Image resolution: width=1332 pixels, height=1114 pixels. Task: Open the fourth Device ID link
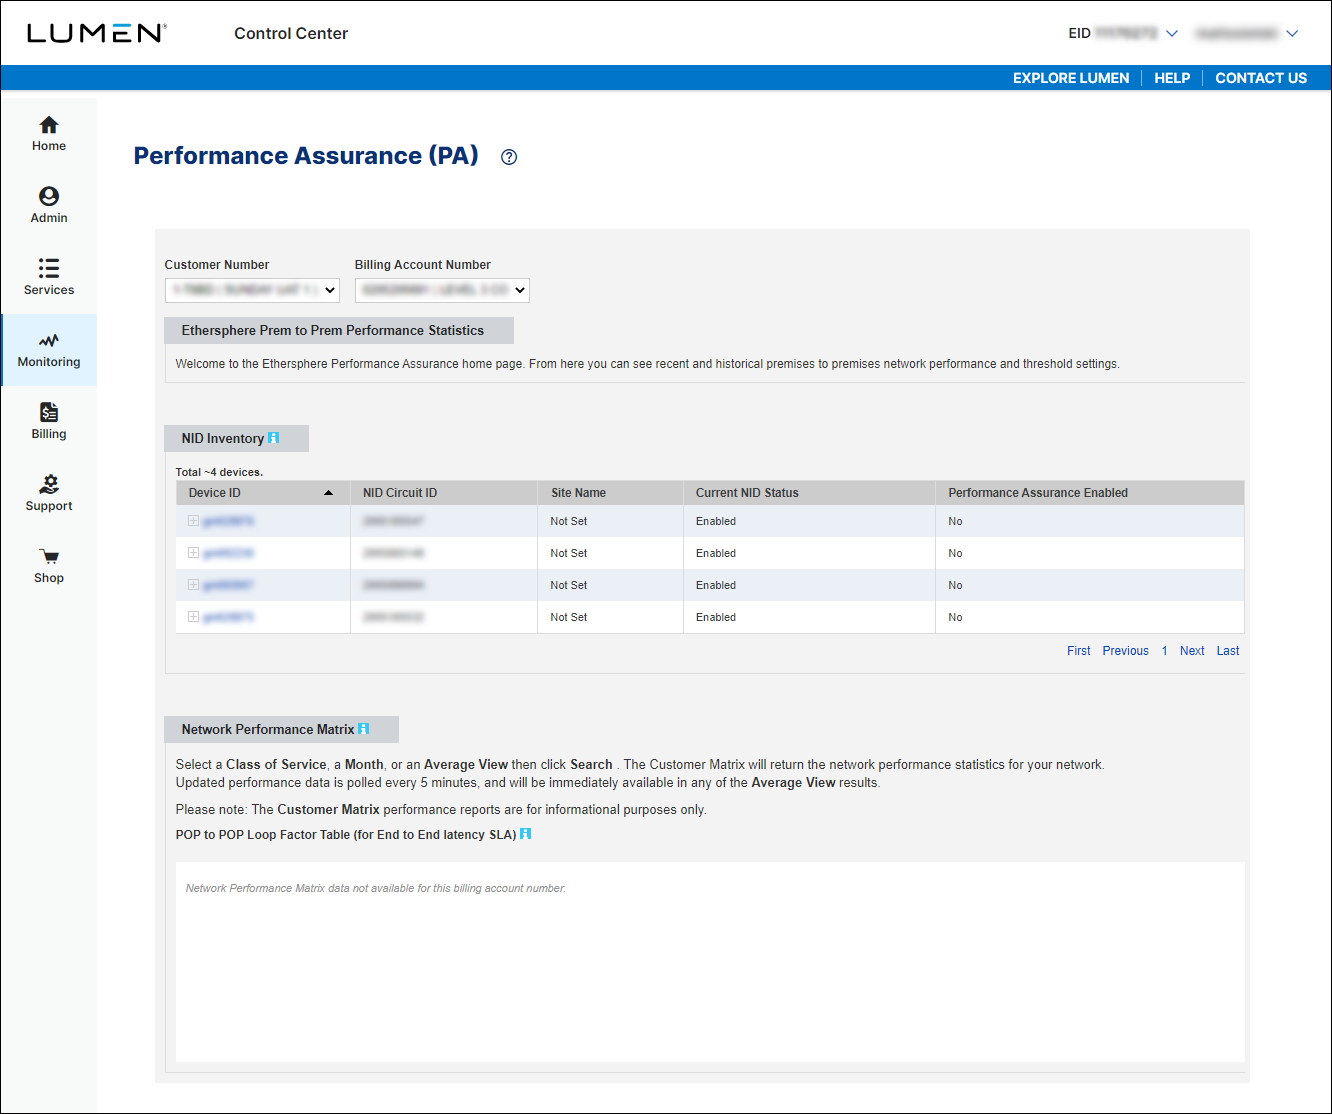pos(228,617)
